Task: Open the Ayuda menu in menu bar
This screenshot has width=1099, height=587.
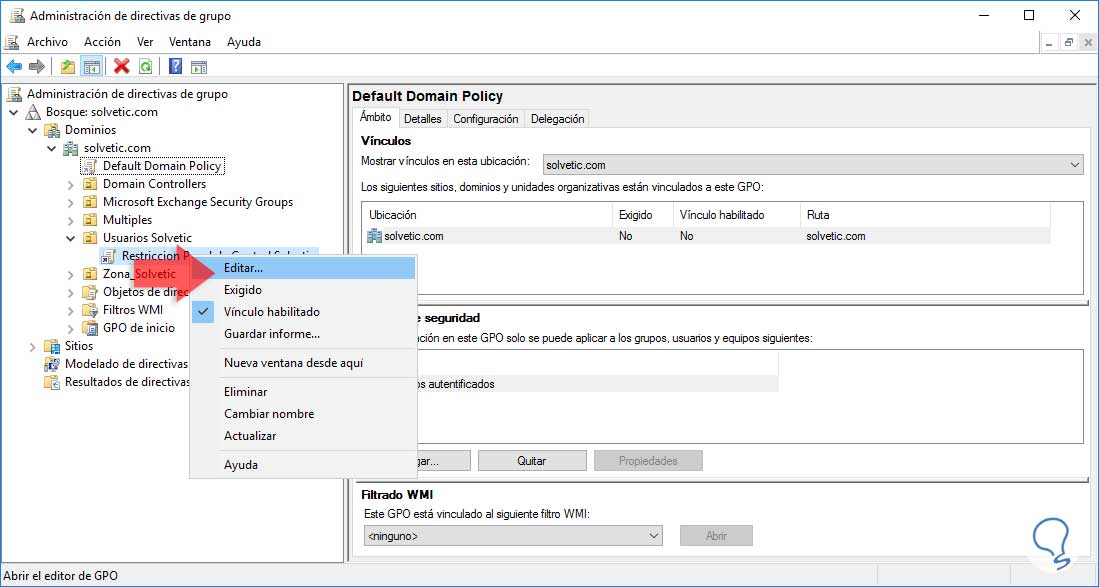Action: 244,42
